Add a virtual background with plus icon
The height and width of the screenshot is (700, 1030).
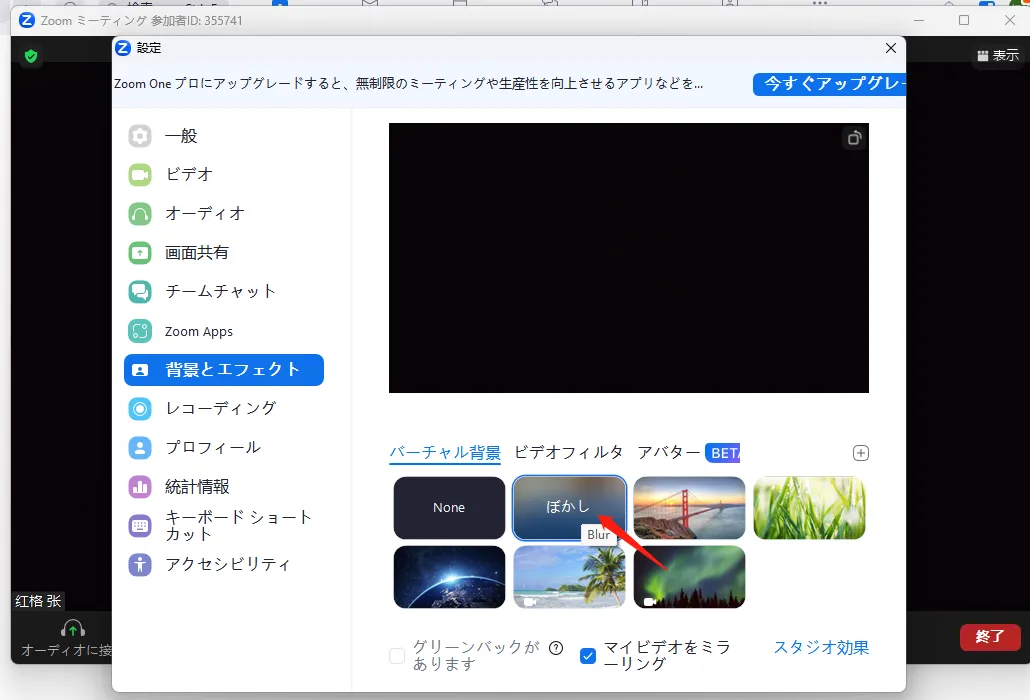point(861,453)
